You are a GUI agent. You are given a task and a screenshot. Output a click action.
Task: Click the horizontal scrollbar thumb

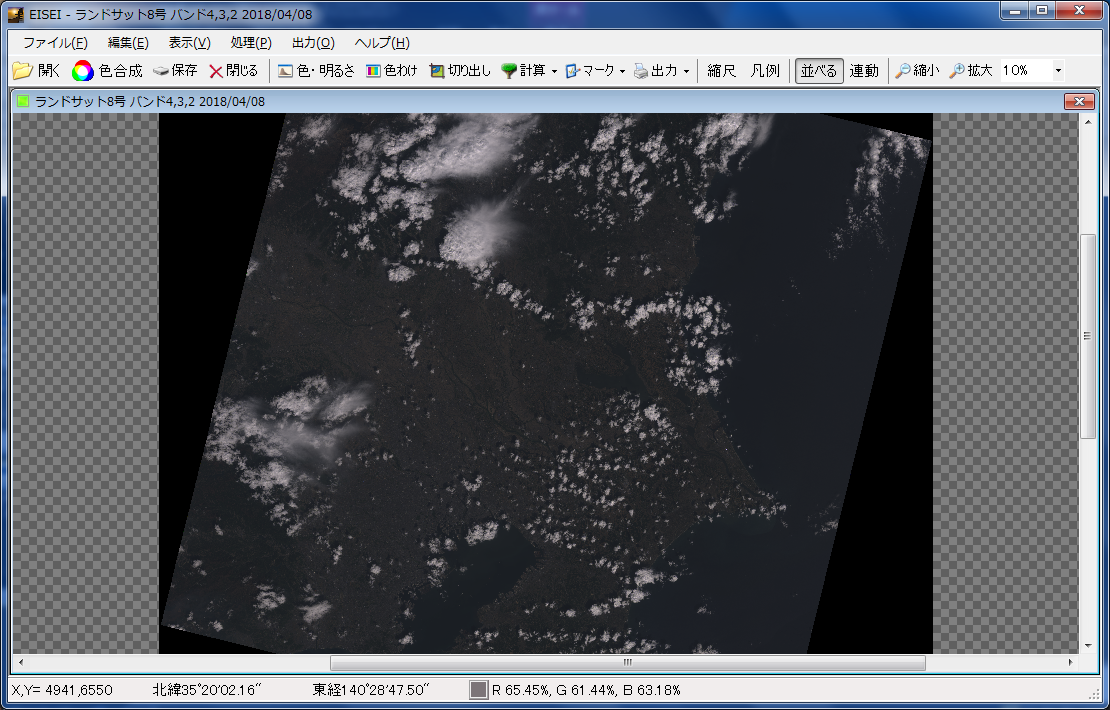tap(628, 663)
